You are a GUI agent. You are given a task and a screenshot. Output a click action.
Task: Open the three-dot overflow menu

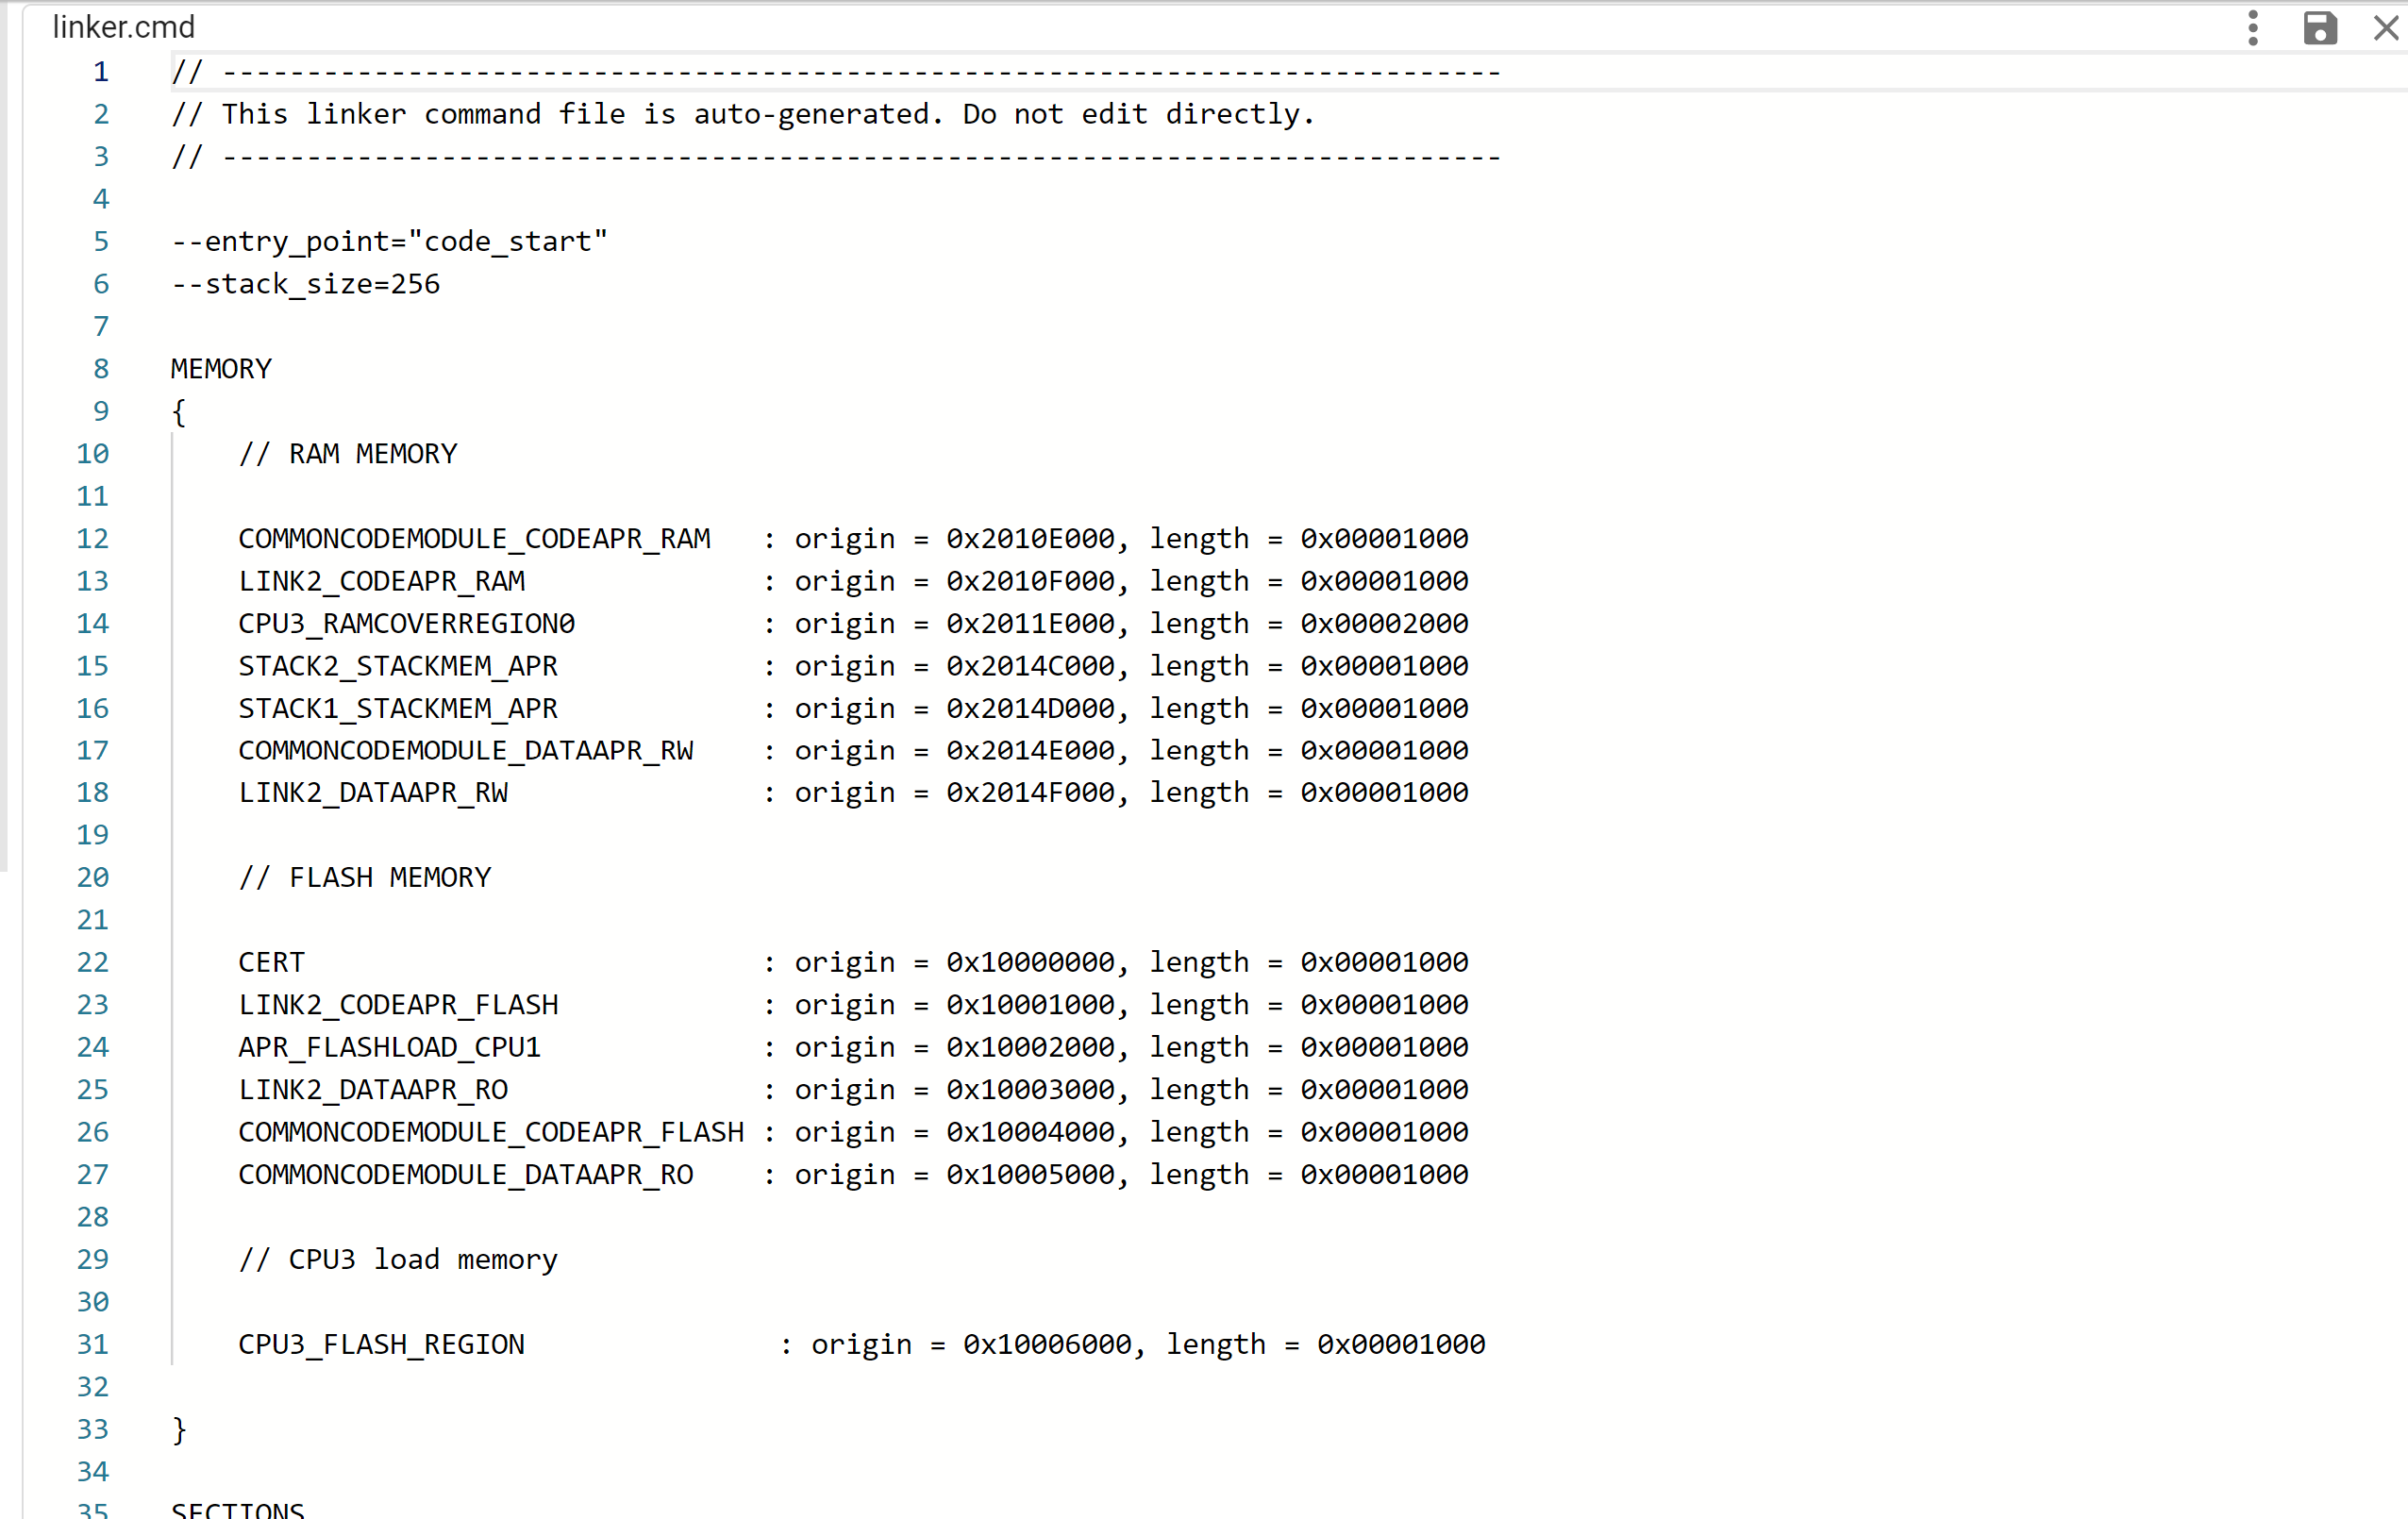tap(2253, 27)
